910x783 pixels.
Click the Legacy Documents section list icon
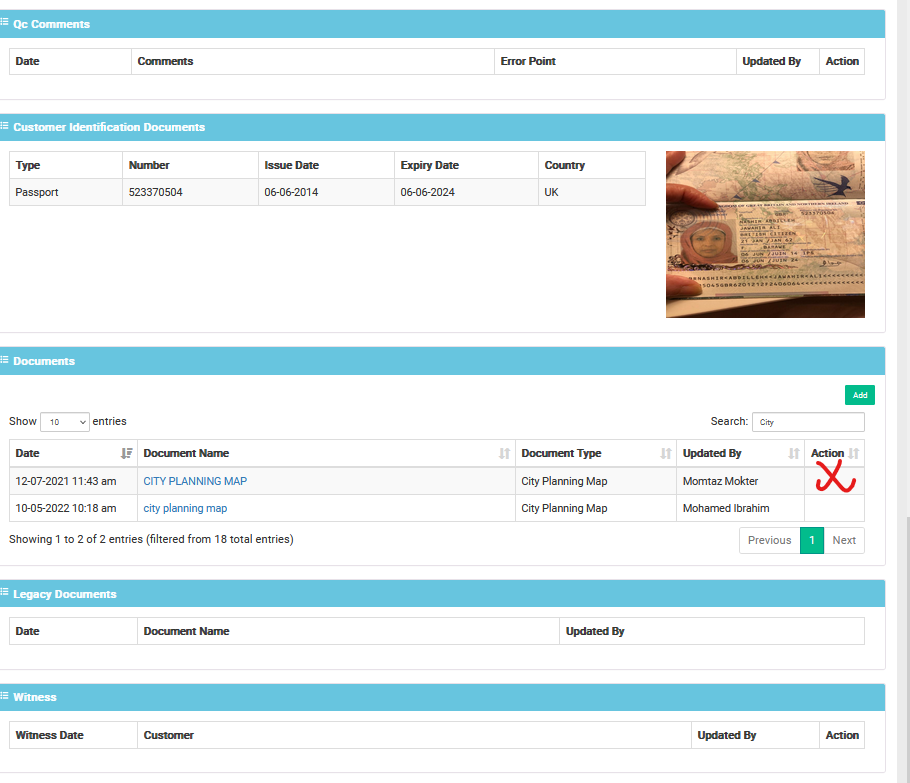coord(4,592)
